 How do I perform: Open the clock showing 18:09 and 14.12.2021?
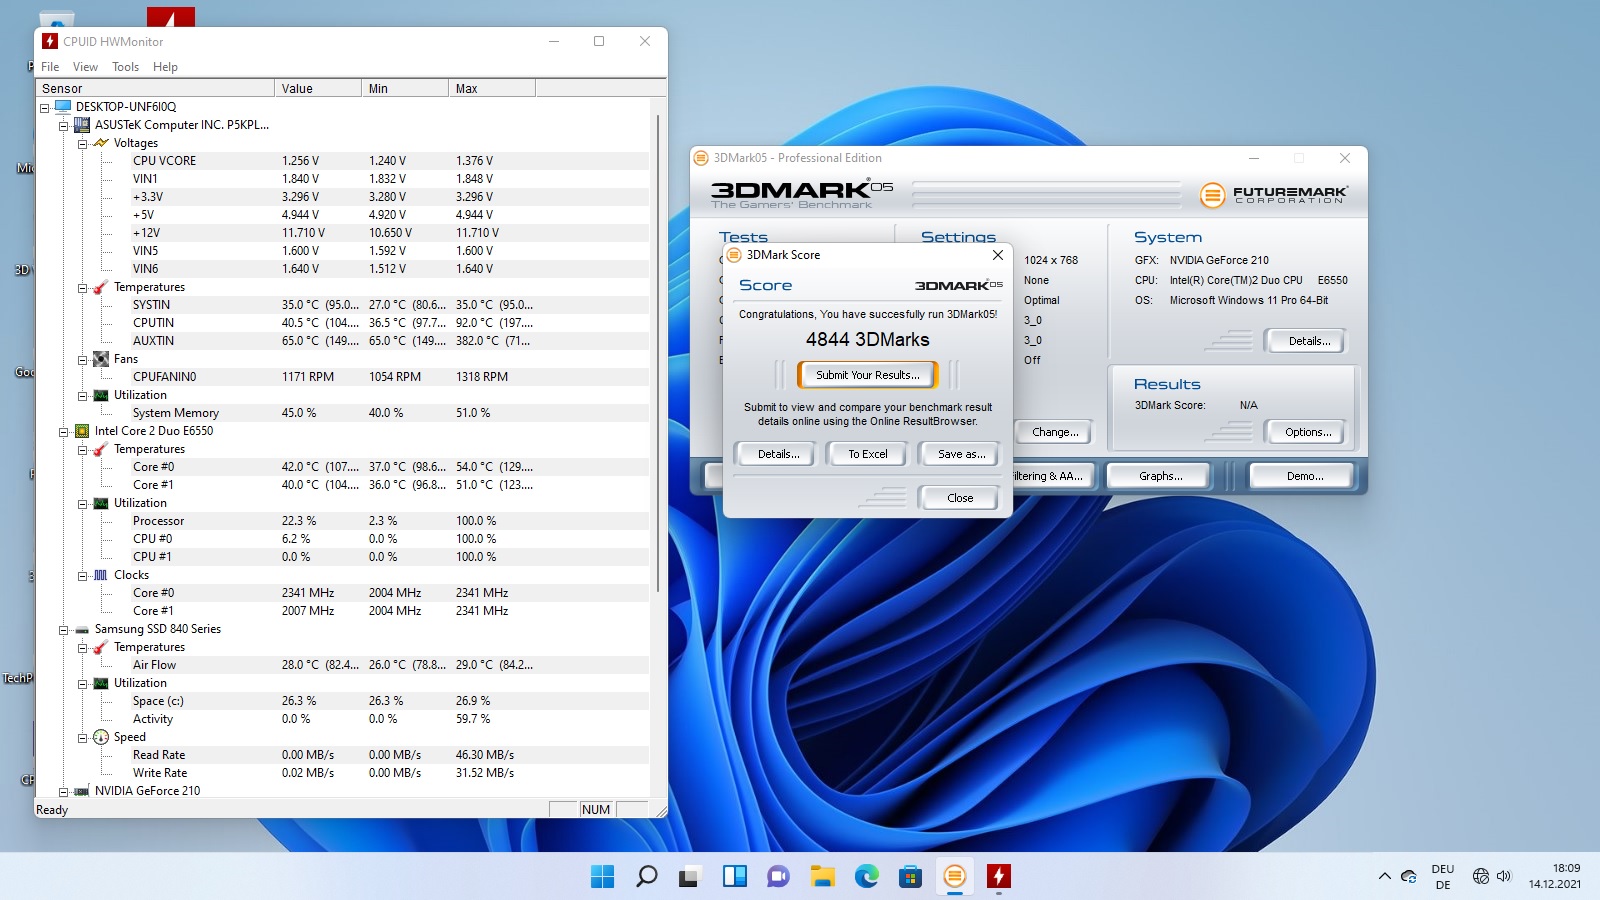[1554, 876]
